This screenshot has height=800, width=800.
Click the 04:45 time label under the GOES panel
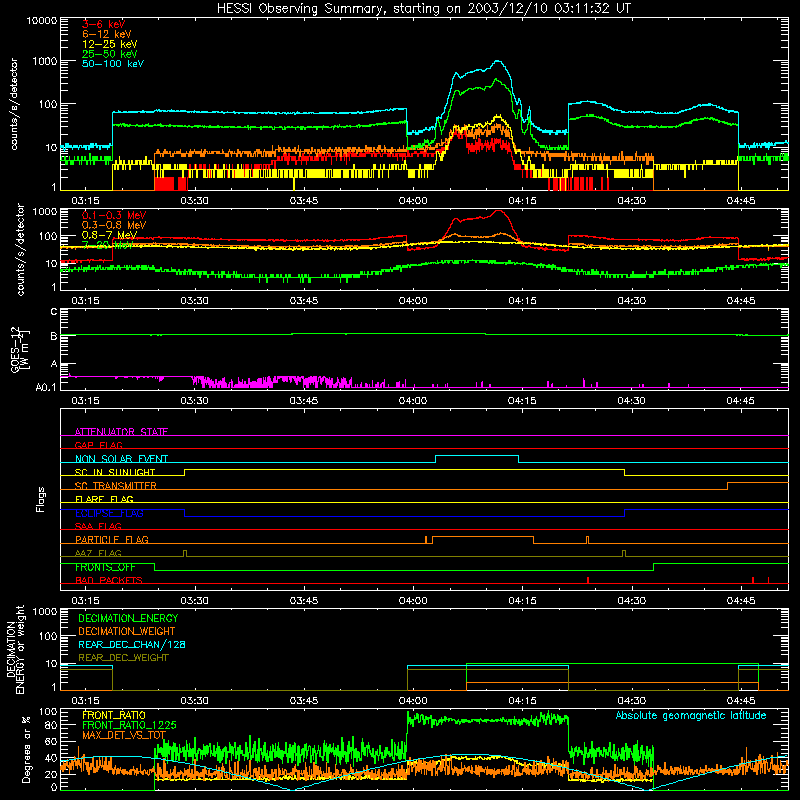(x=740, y=401)
